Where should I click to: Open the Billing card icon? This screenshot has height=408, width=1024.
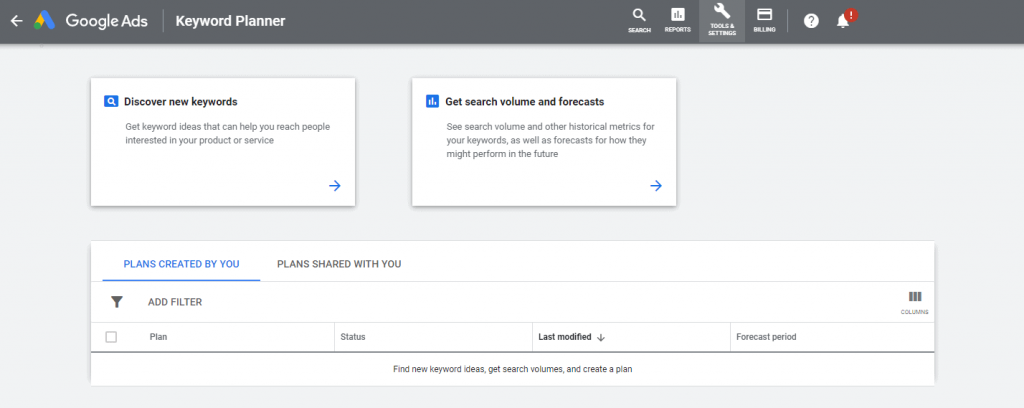(x=764, y=21)
